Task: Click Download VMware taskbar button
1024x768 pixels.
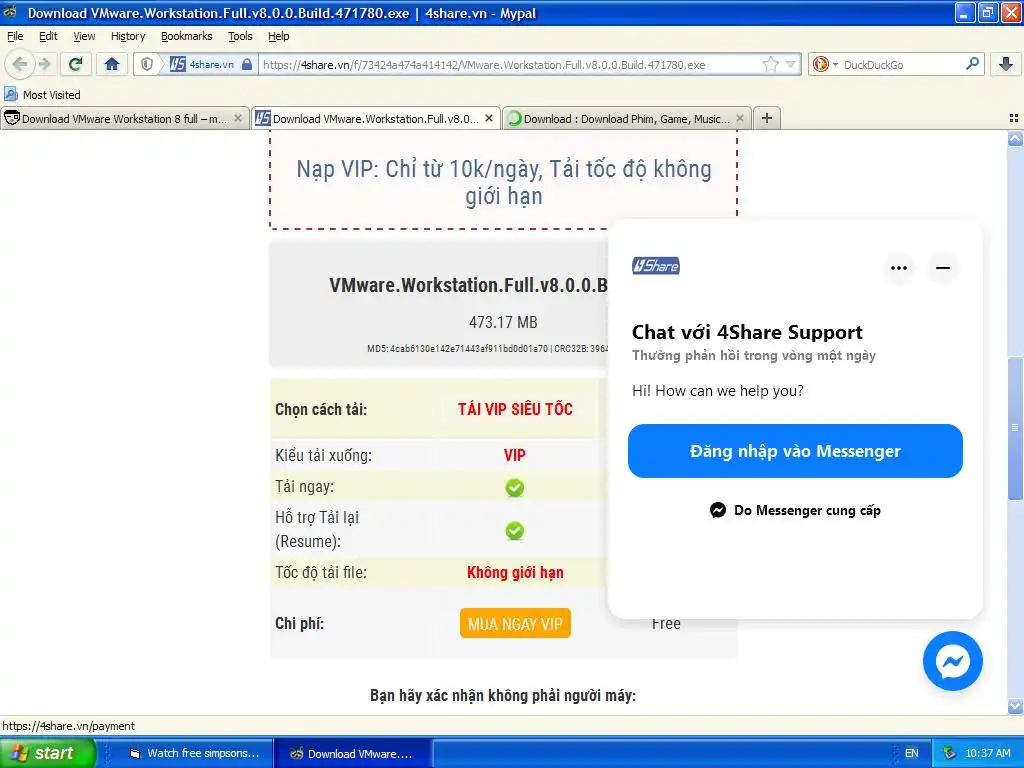Action: 351,753
